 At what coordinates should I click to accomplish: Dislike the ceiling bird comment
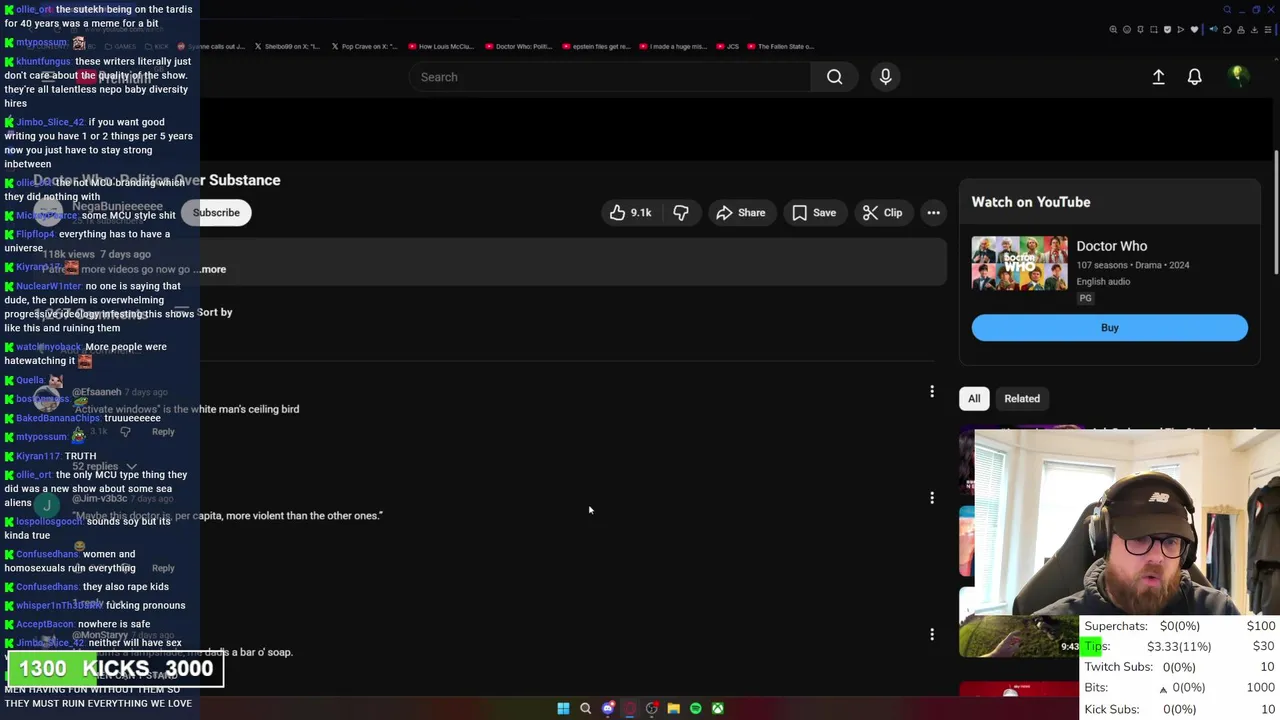coord(125,431)
